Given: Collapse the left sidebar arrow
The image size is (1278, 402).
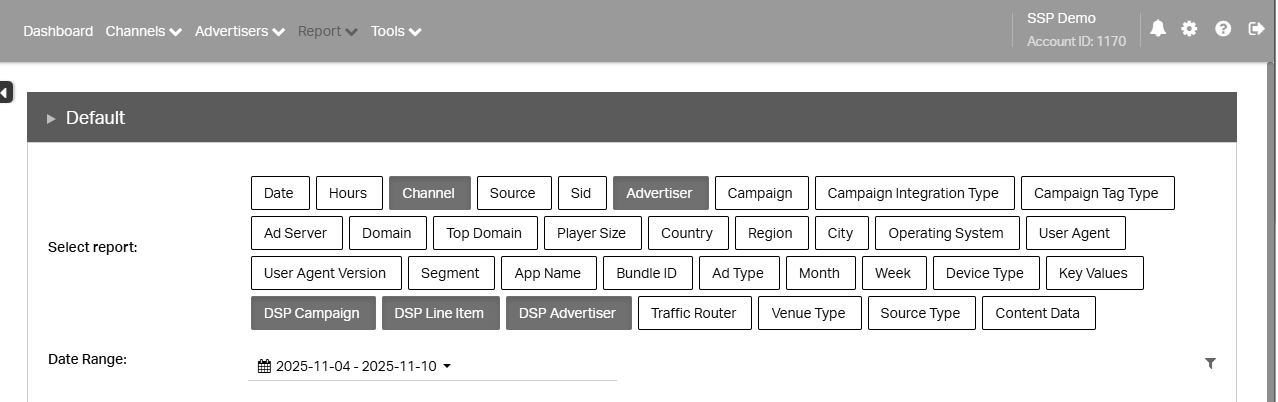Looking at the screenshot, I should click(x=6, y=93).
